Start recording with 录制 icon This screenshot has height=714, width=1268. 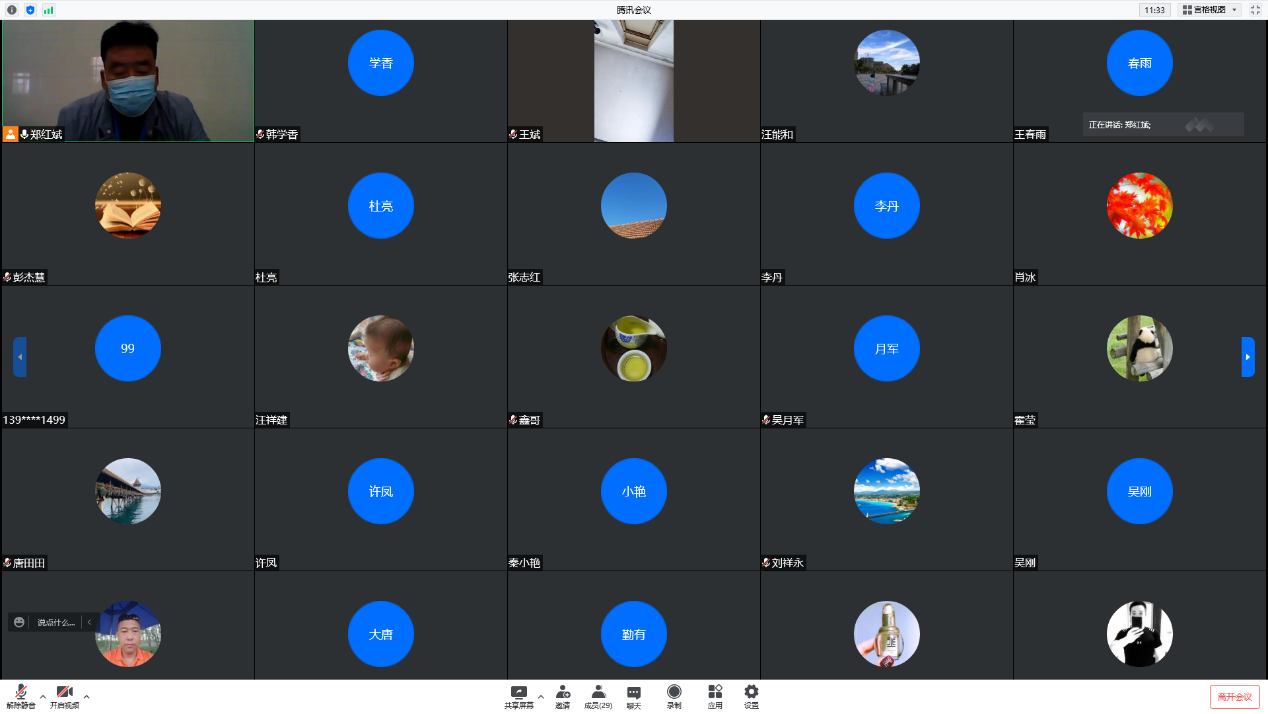click(674, 696)
